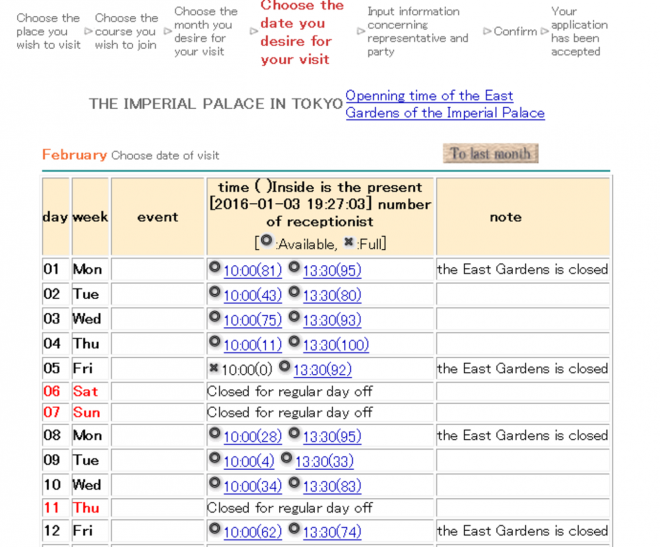Click the To last month button

[490, 153]
